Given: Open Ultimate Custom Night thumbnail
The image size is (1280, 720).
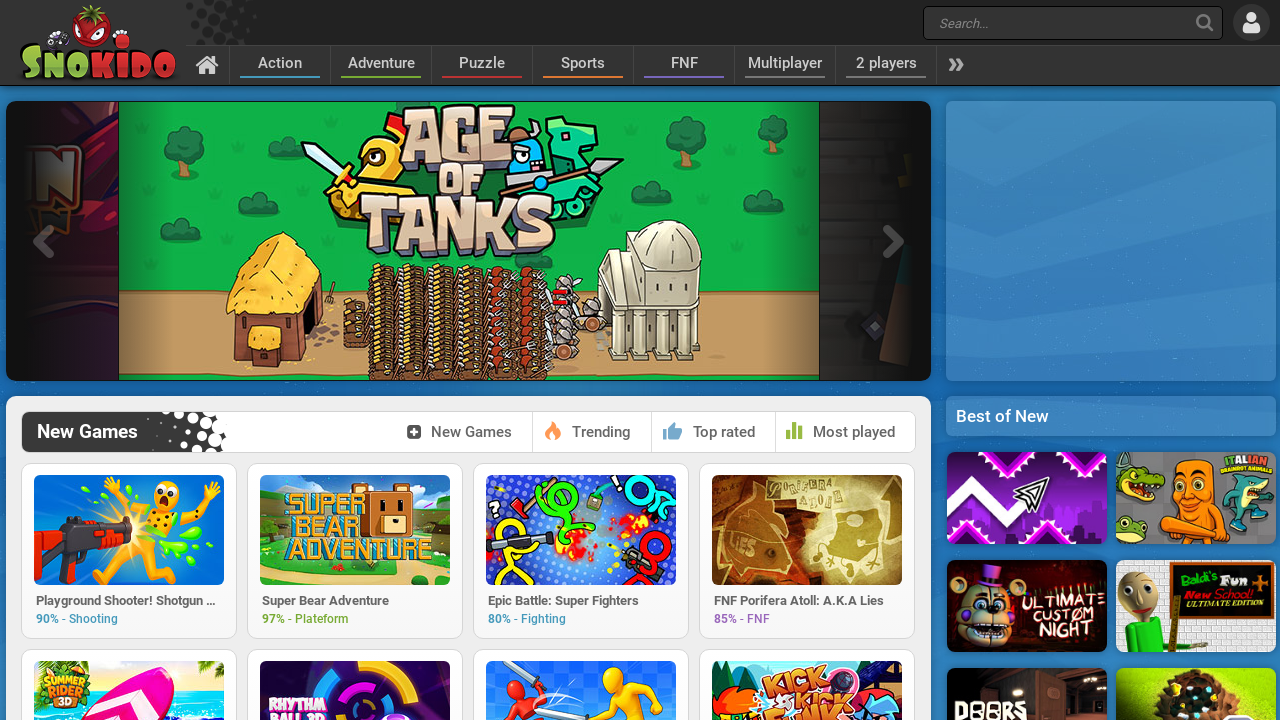Looking at the screenshot, I should (1027, 606).
